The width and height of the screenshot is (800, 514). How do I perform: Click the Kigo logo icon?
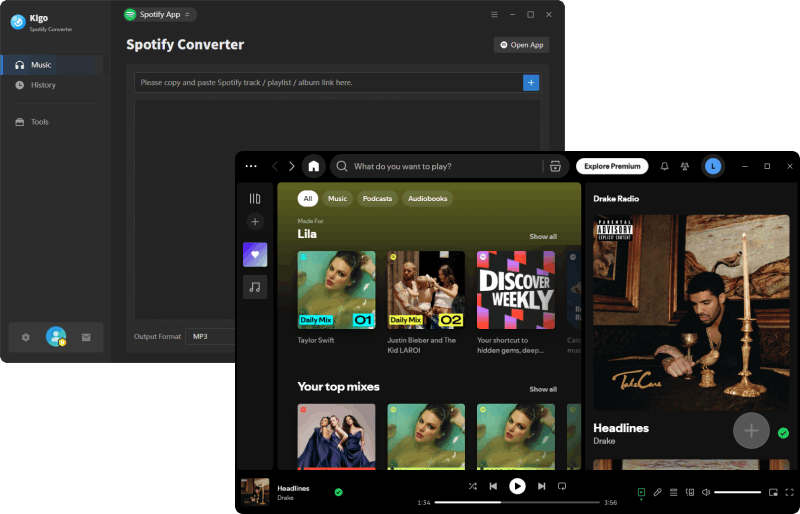tap(18, 22)
